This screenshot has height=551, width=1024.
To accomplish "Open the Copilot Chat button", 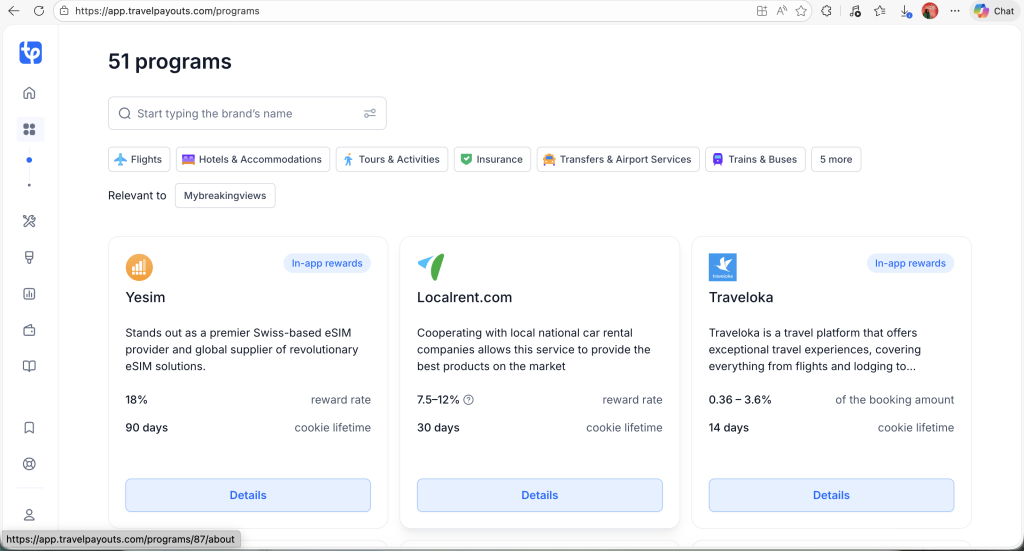I will click(x=994, y=11).
